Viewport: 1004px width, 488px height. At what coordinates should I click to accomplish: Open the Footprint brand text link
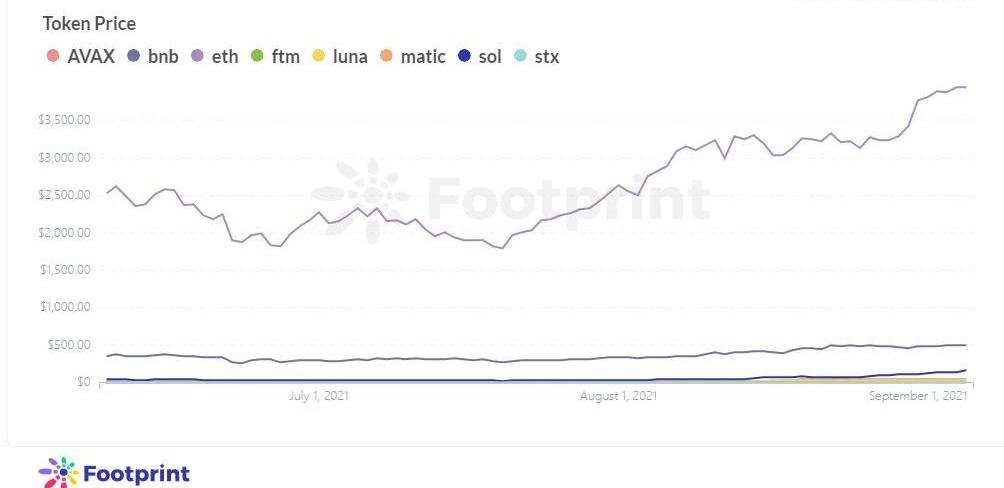click(x=136, y=473)
